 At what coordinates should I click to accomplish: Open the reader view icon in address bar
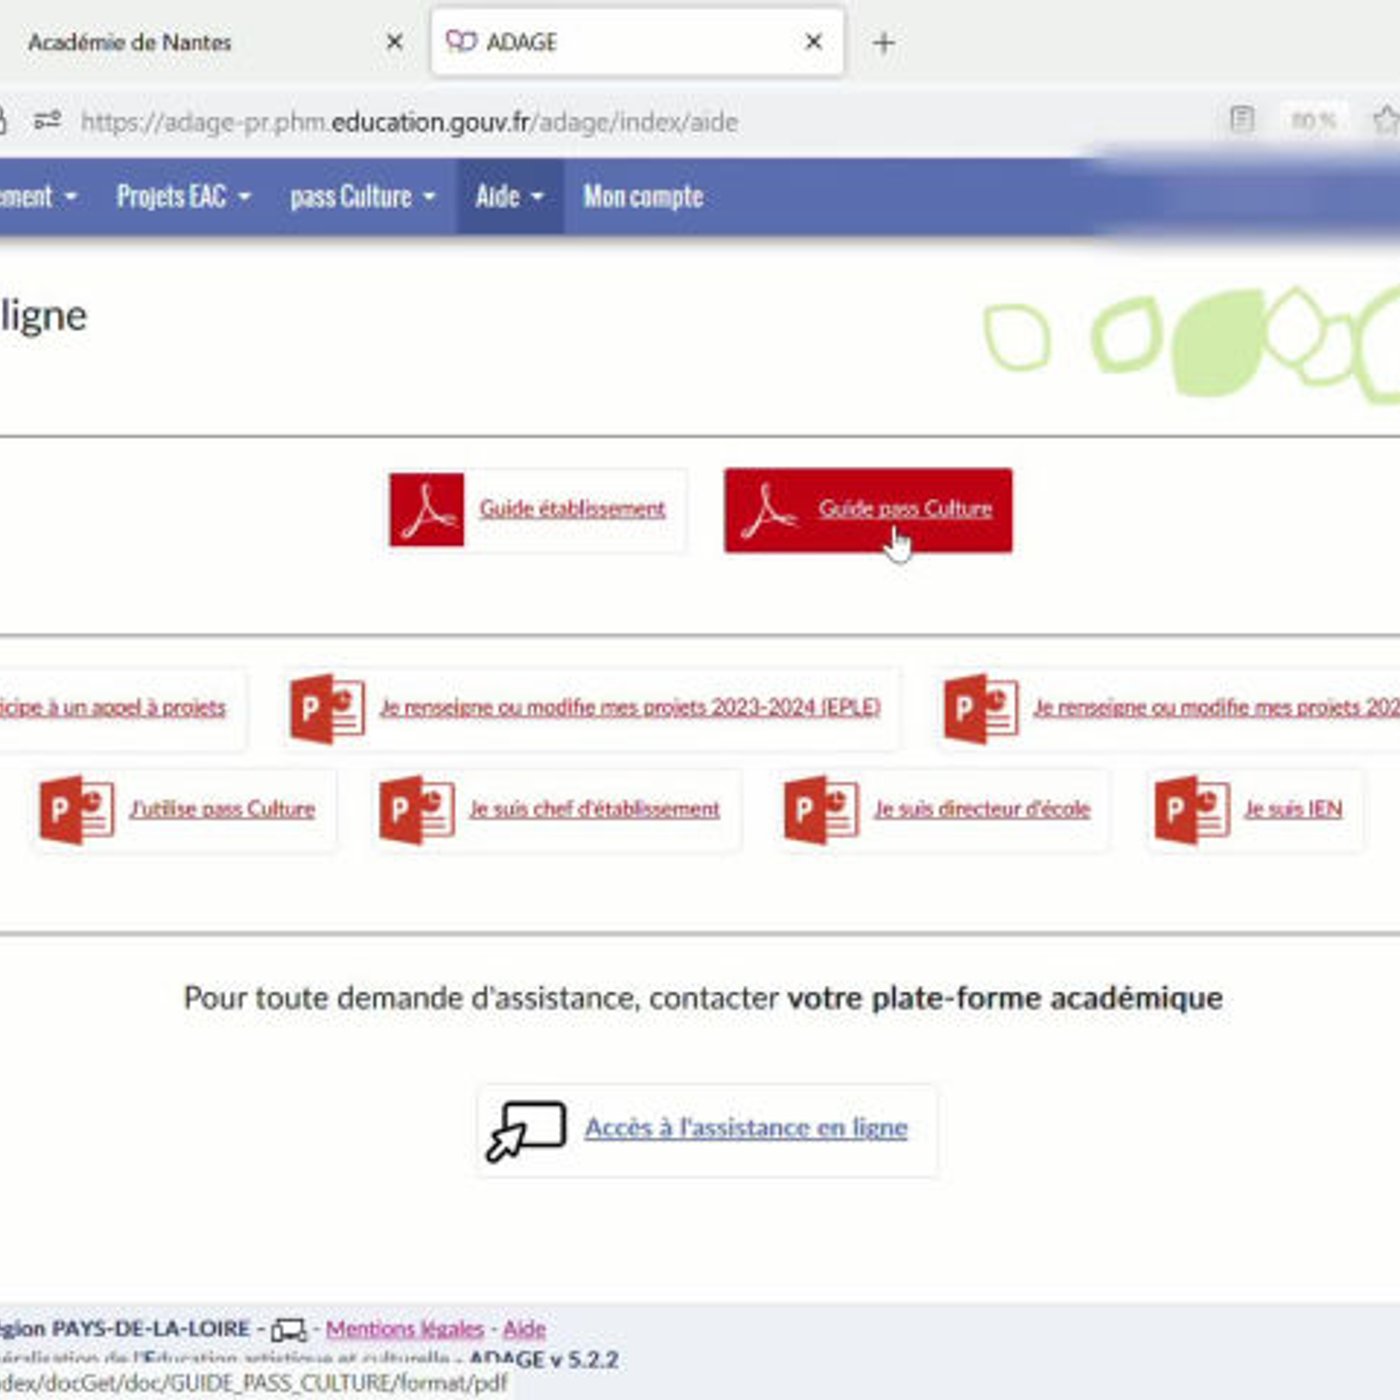(x=1241, y=120)
